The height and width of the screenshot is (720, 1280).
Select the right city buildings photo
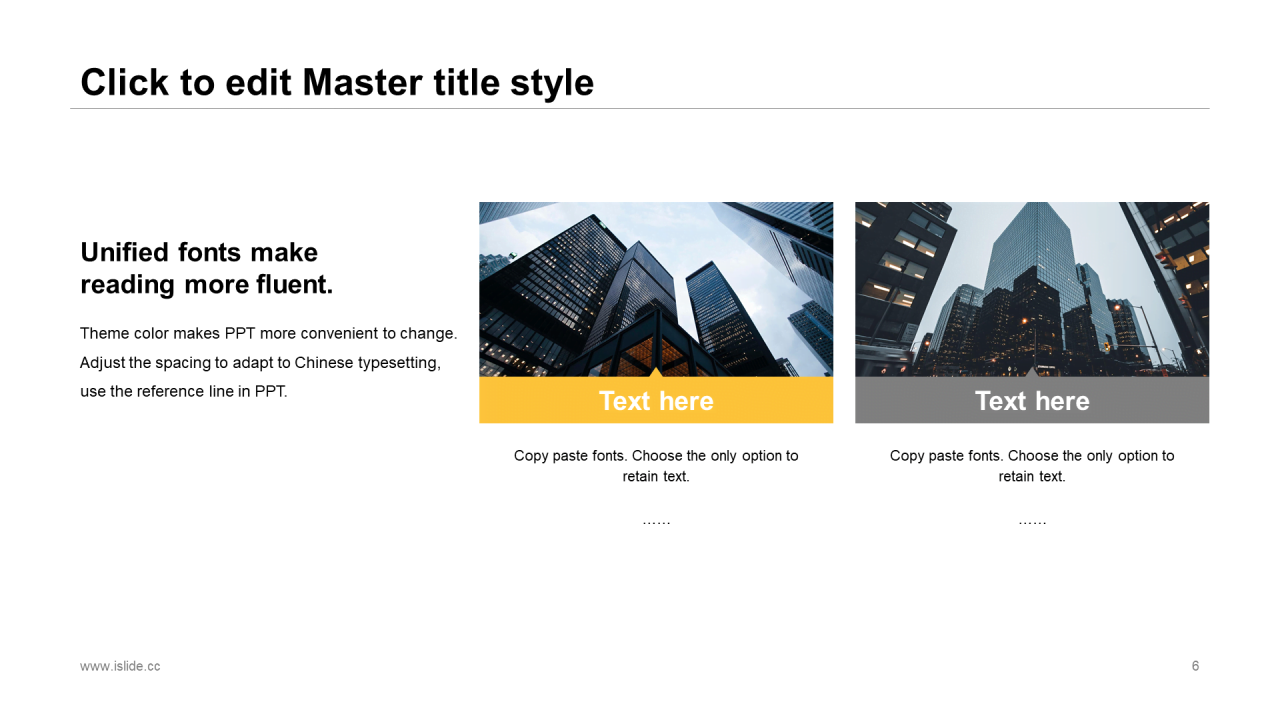tap(1032, 289)
